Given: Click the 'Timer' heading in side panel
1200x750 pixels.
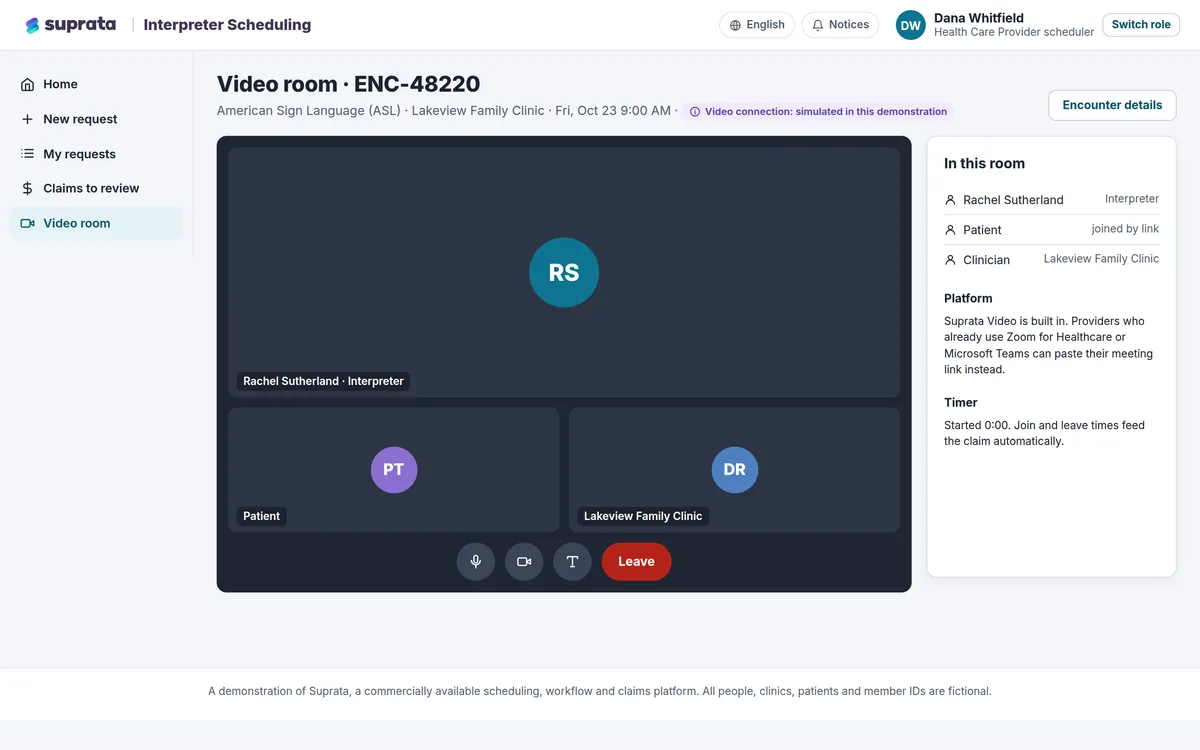Looking at the screenshot, I should pos(961,402).
